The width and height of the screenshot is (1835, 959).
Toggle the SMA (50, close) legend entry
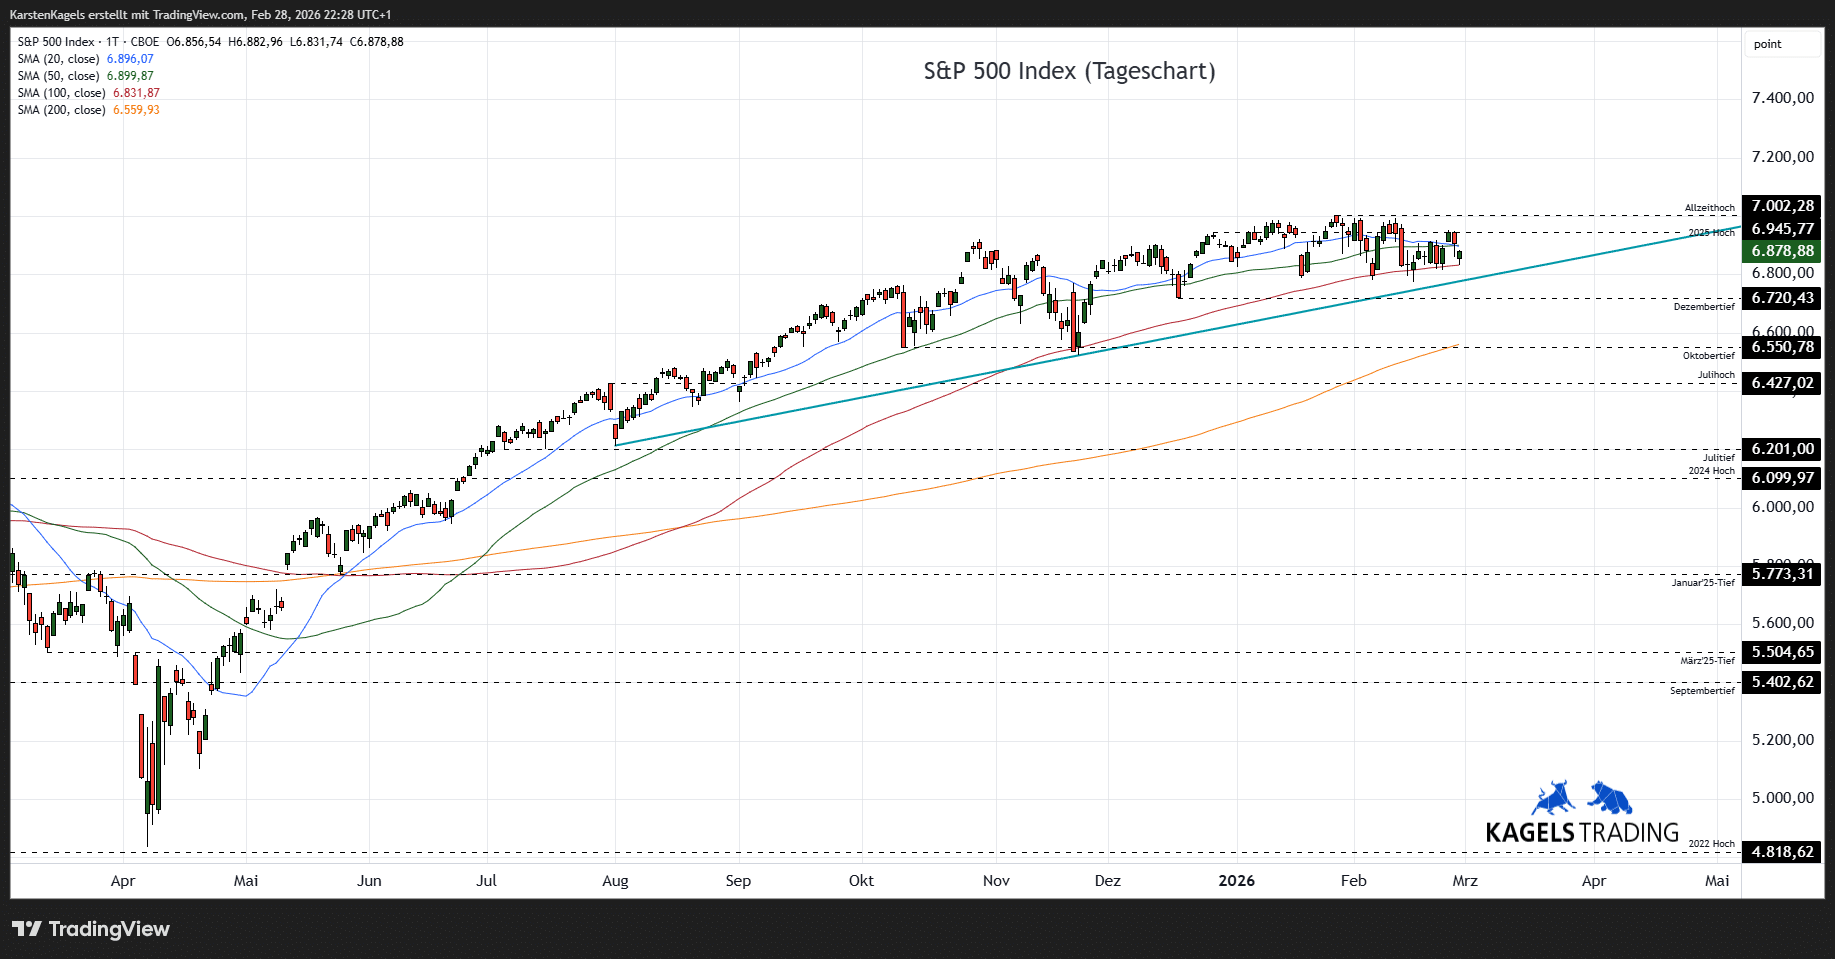pyautogui.click(x=59, y=76)
